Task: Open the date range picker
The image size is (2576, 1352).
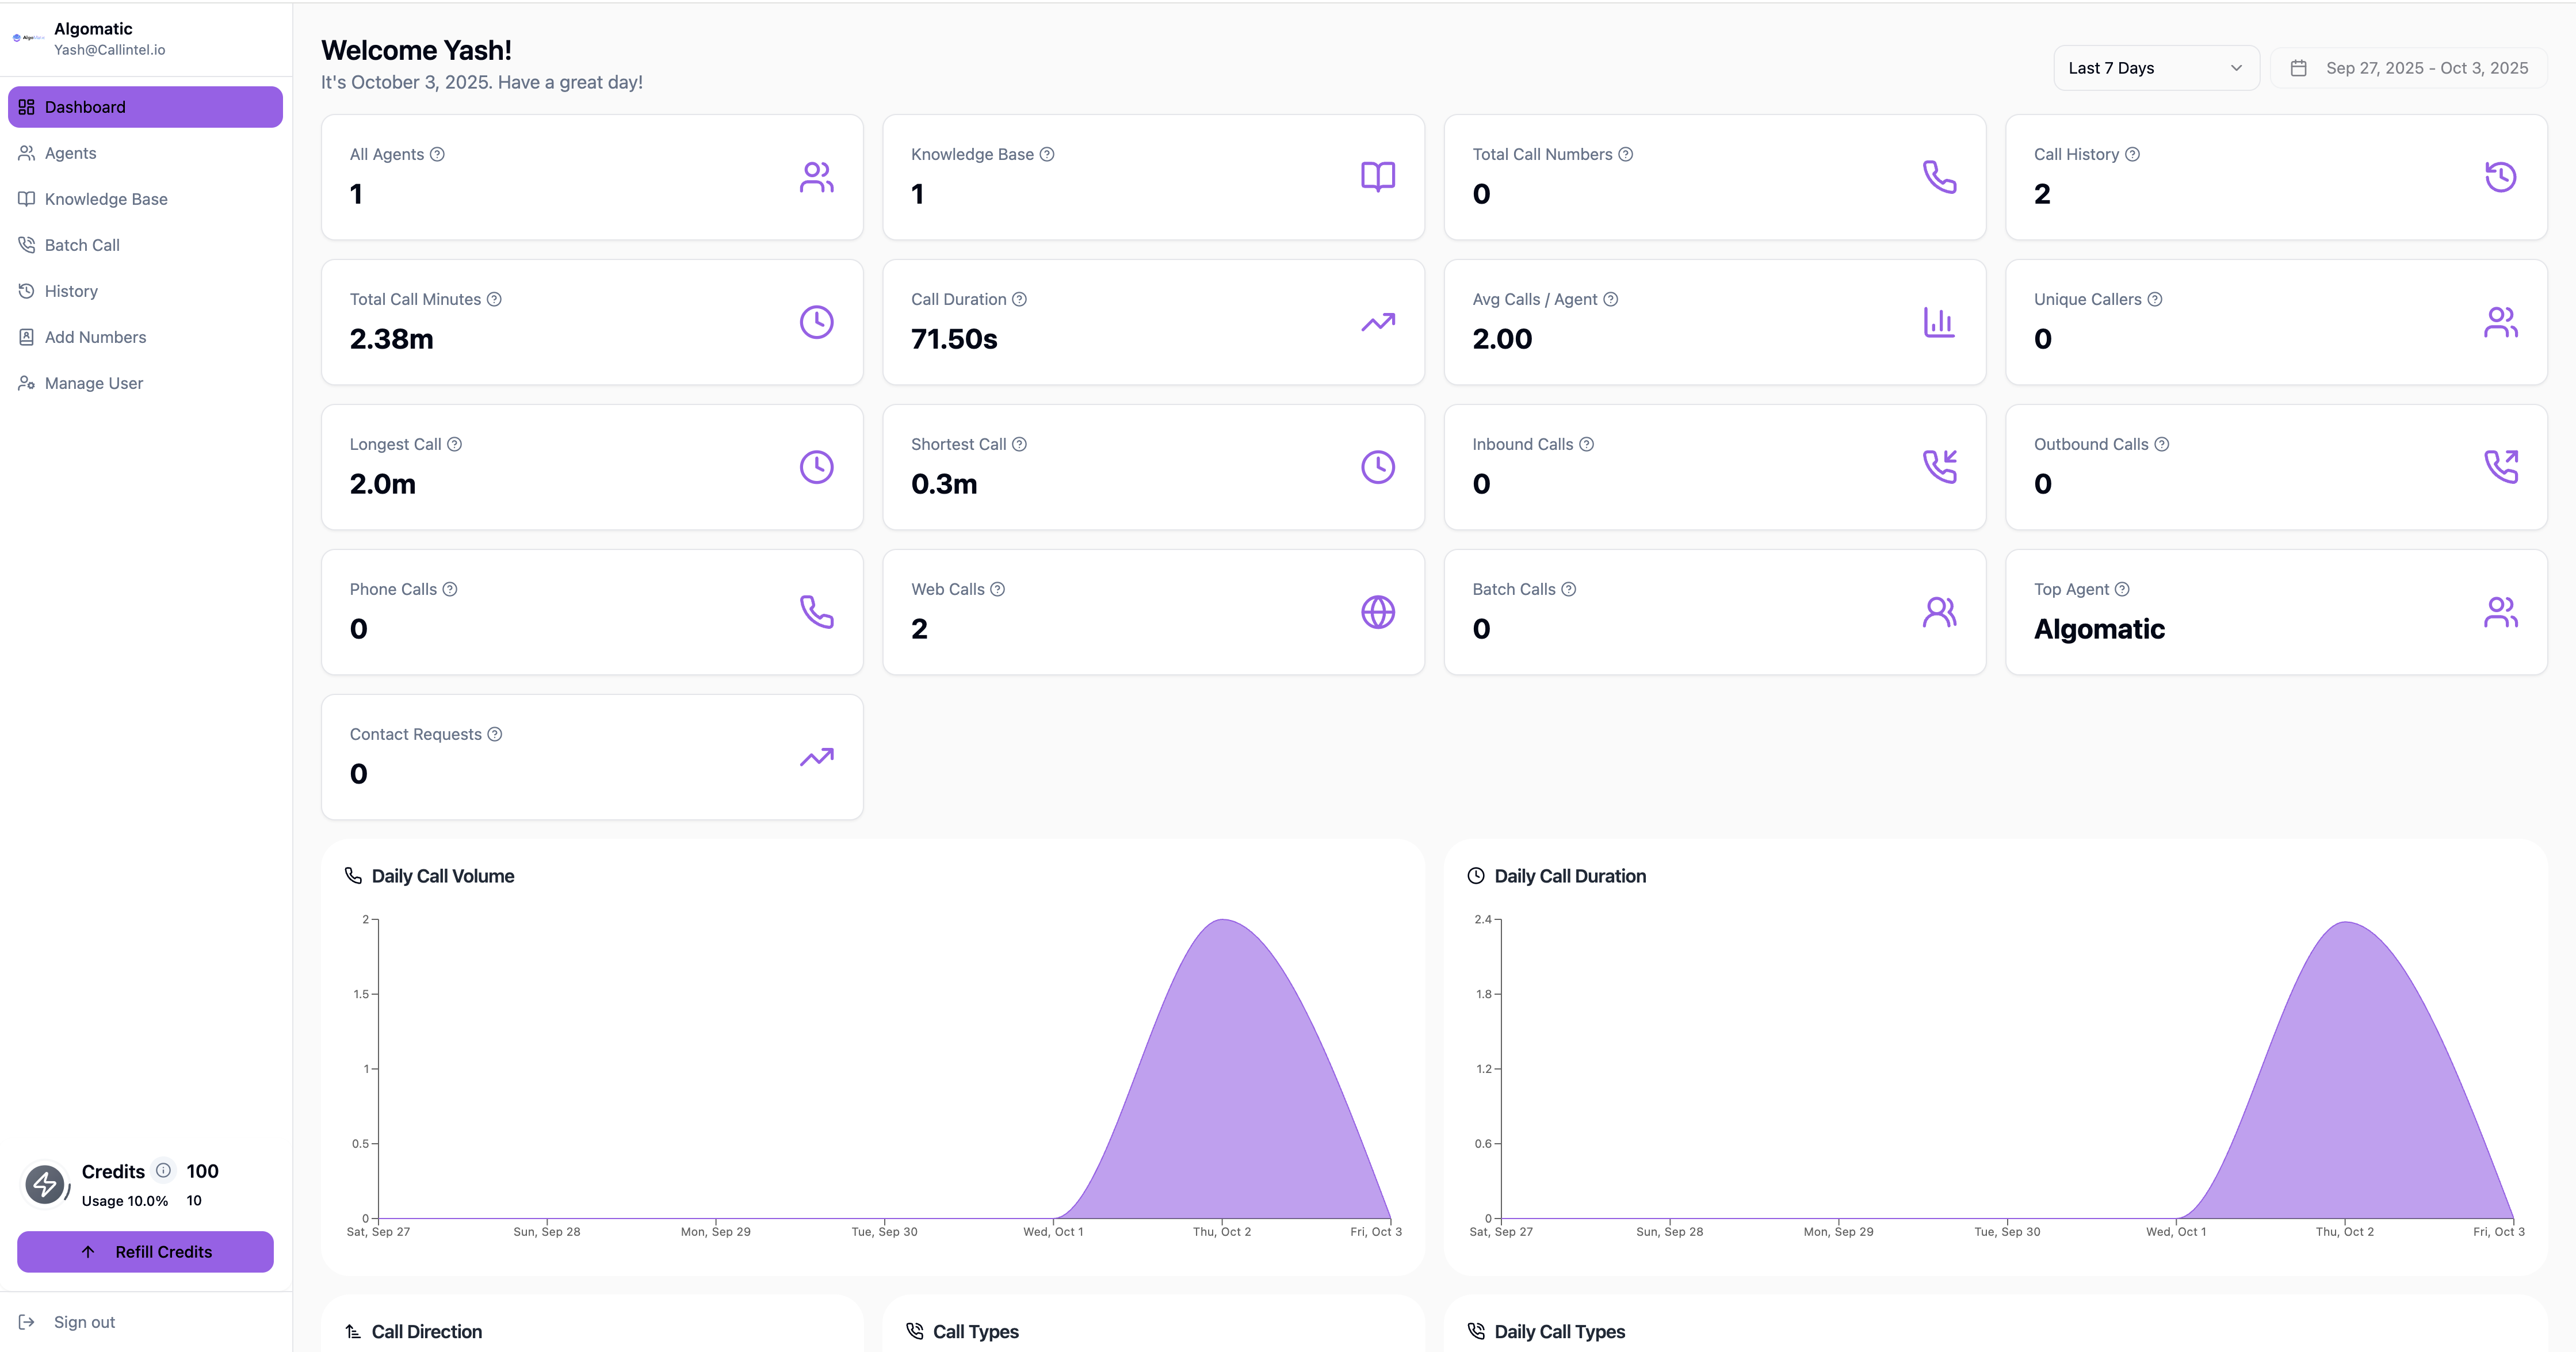Action: tap(2409, 68)
